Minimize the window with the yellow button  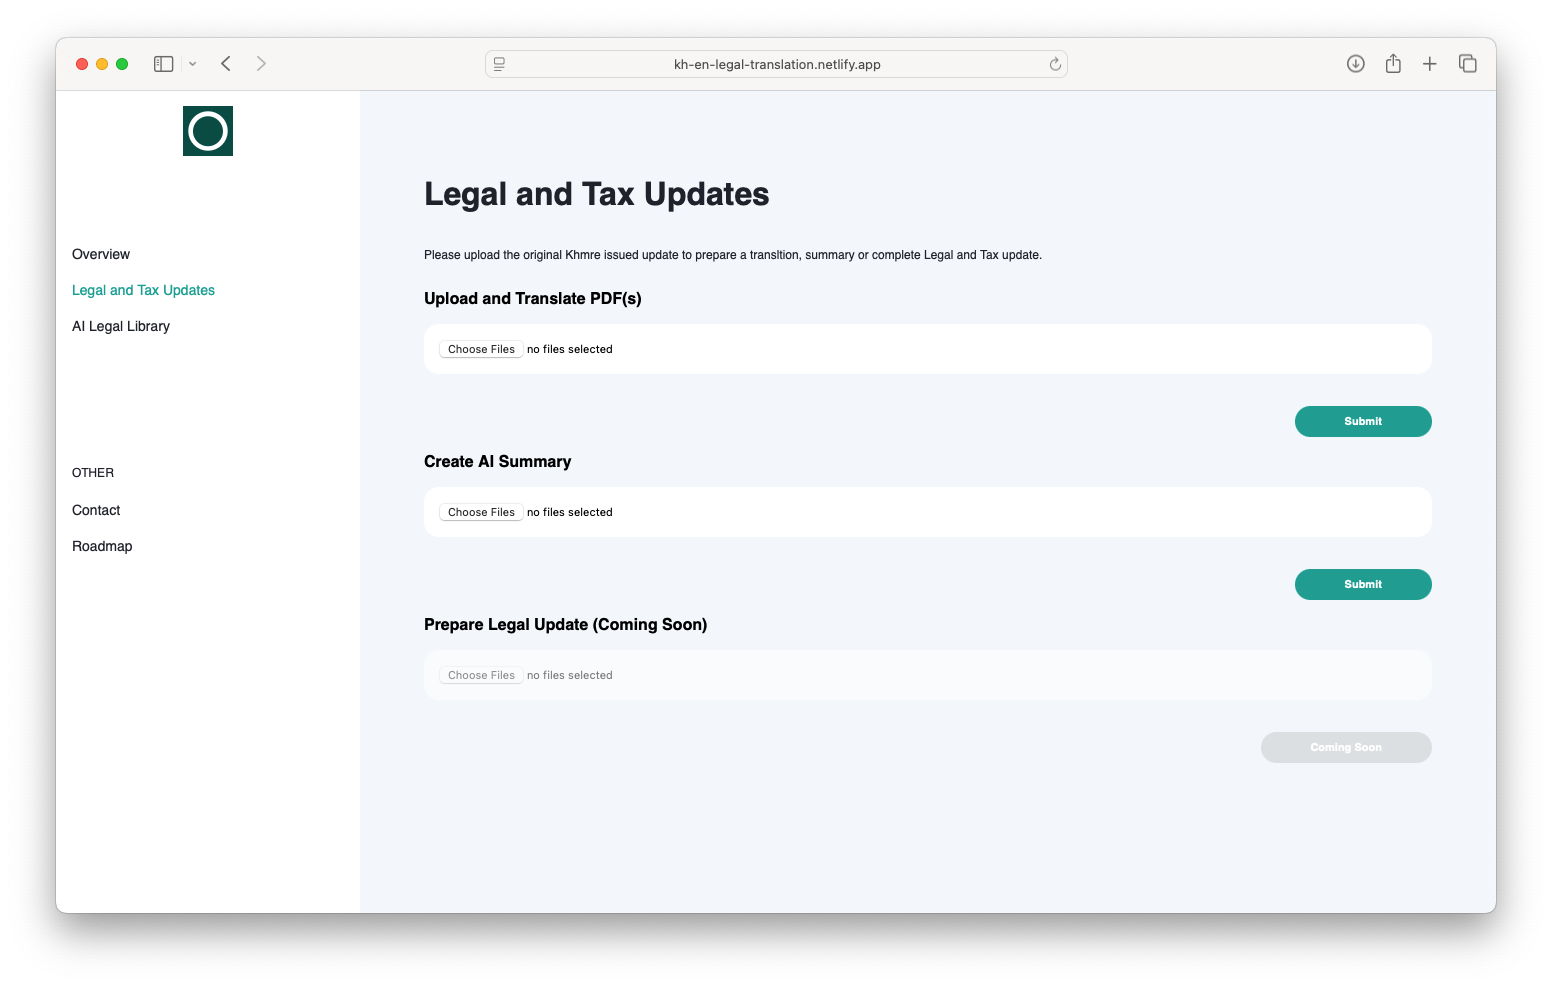pos(102,64)
